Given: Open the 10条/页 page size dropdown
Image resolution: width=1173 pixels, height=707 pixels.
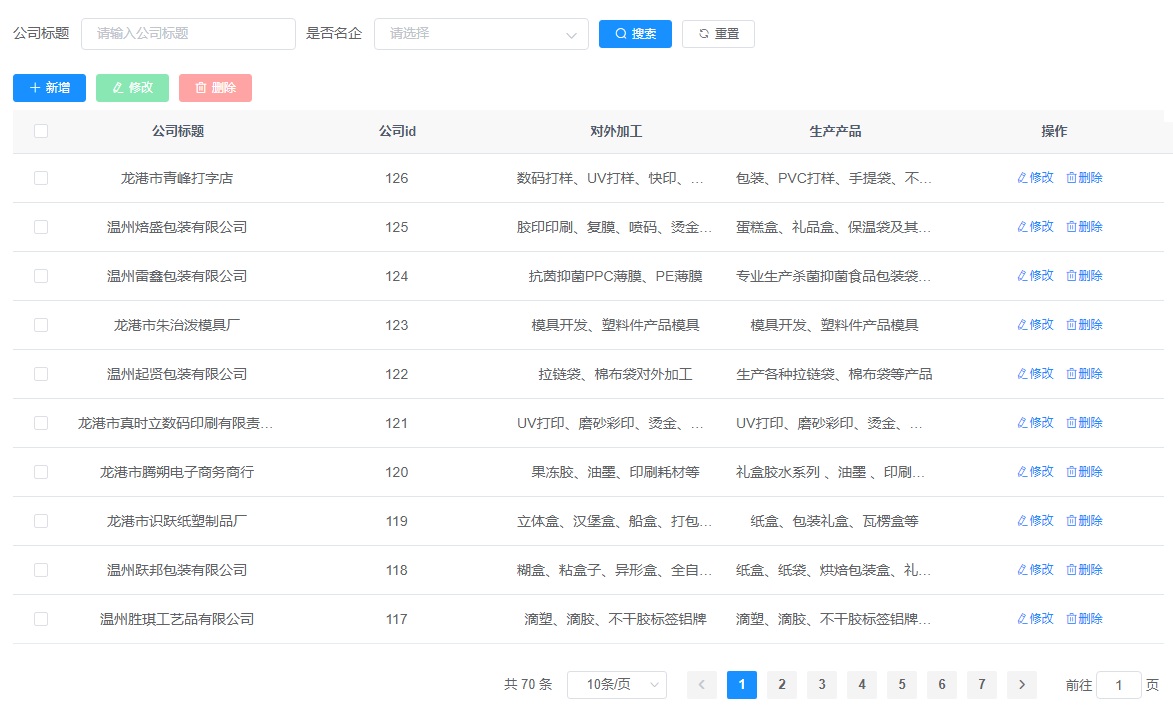Looking at the screenshot, I should [x=617, y=685].
